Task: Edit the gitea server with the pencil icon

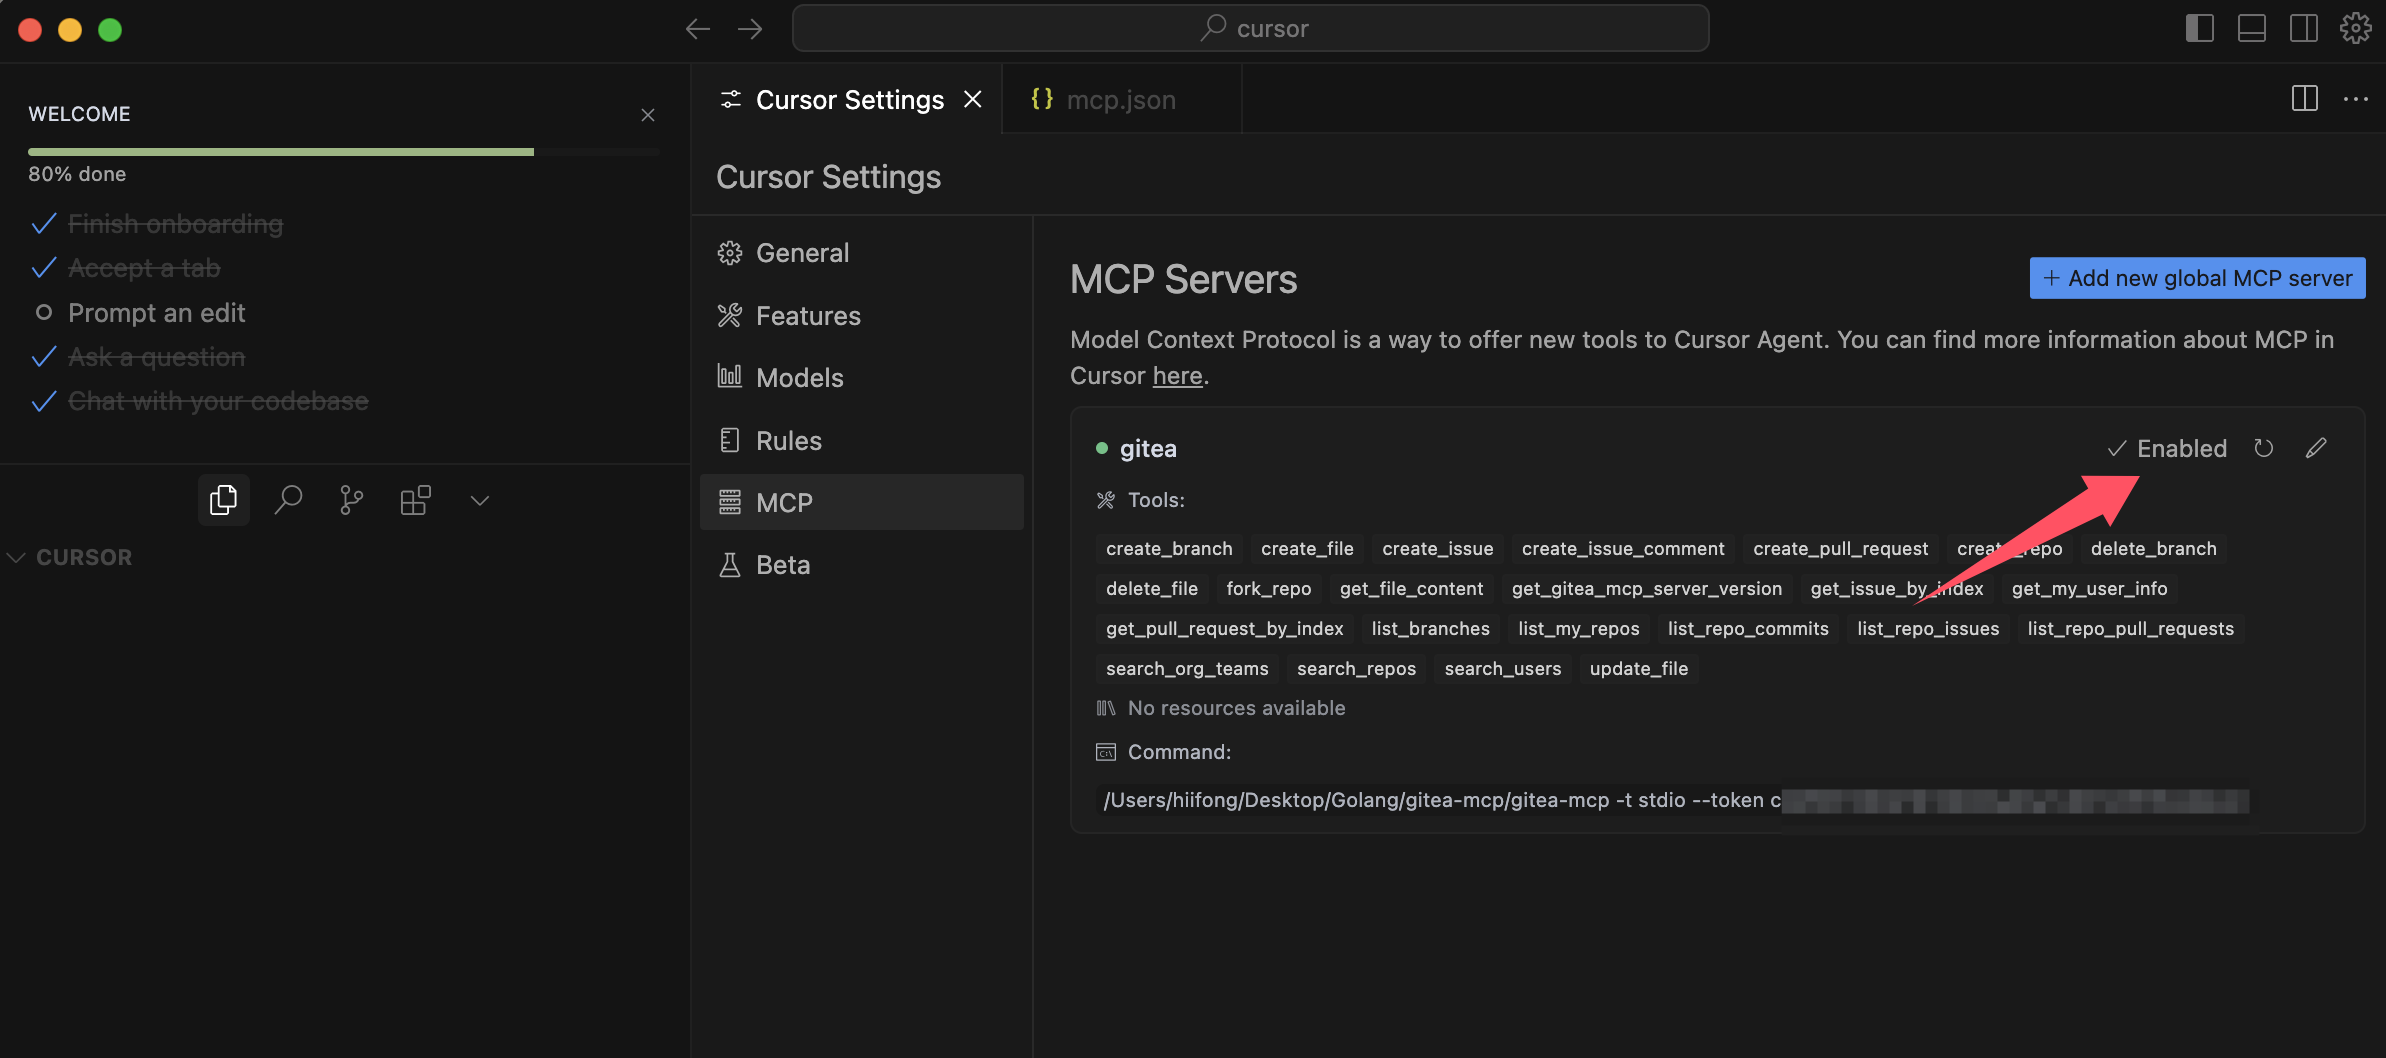Action: point(2317,448)
